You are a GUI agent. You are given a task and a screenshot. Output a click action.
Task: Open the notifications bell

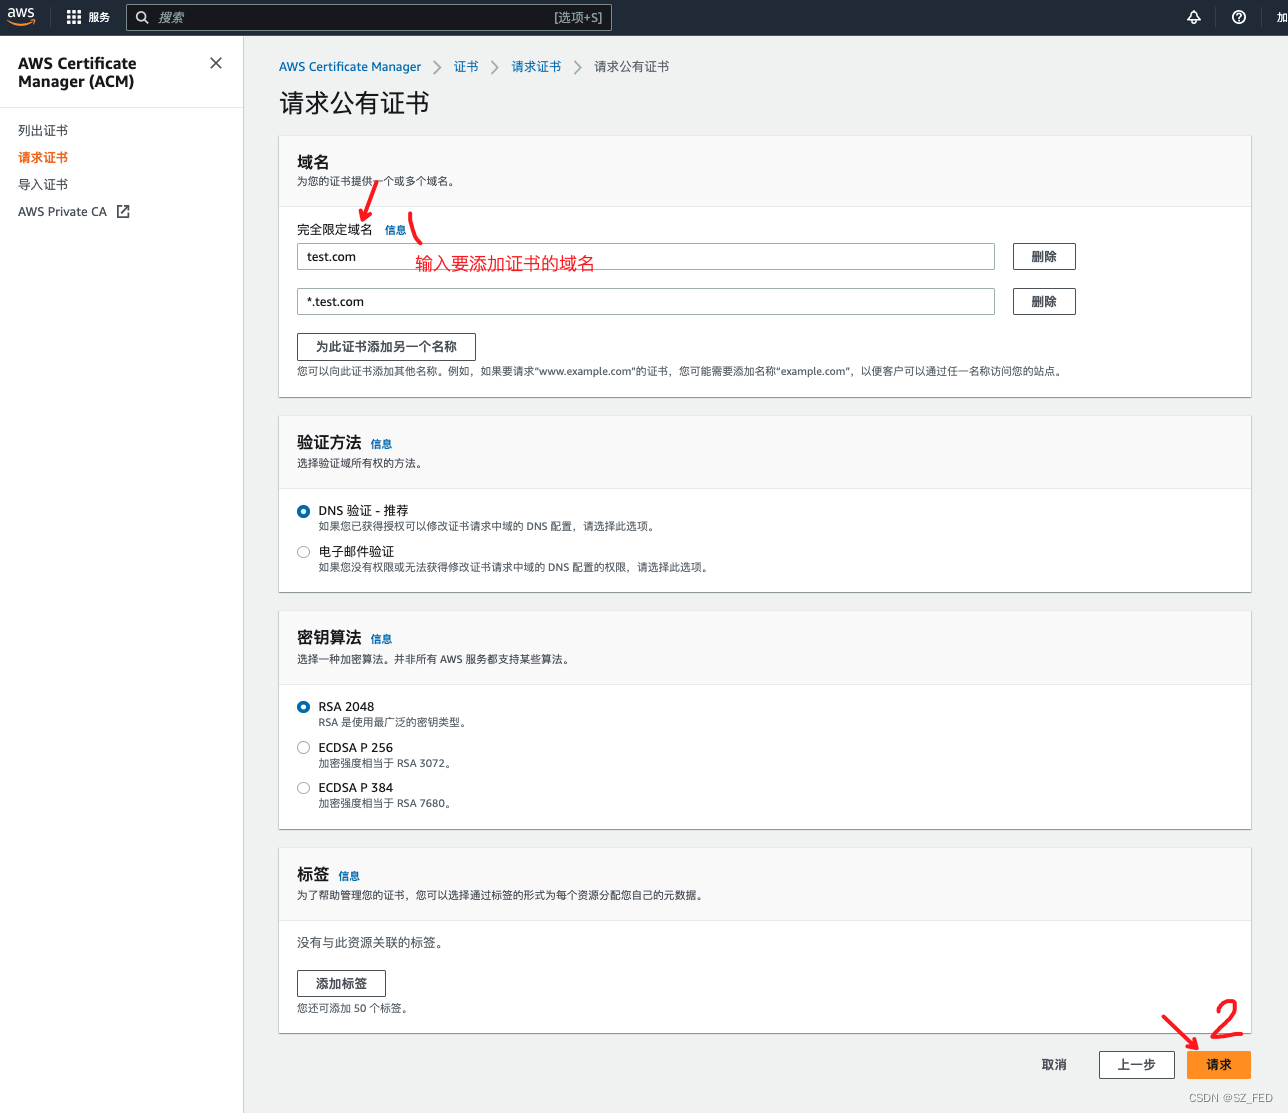pyautogui.click(x=1194, y=17)
